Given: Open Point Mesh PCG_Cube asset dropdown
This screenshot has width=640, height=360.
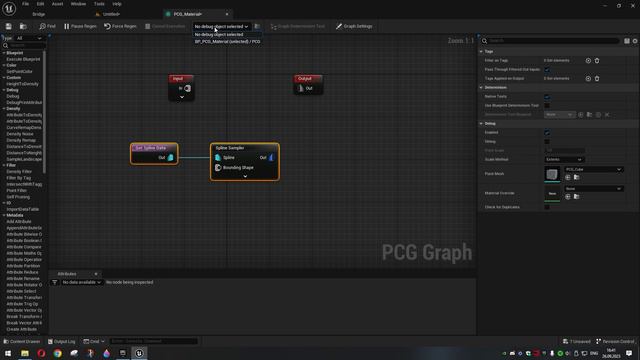Looking at the screenshot, I should coord(593,169).
